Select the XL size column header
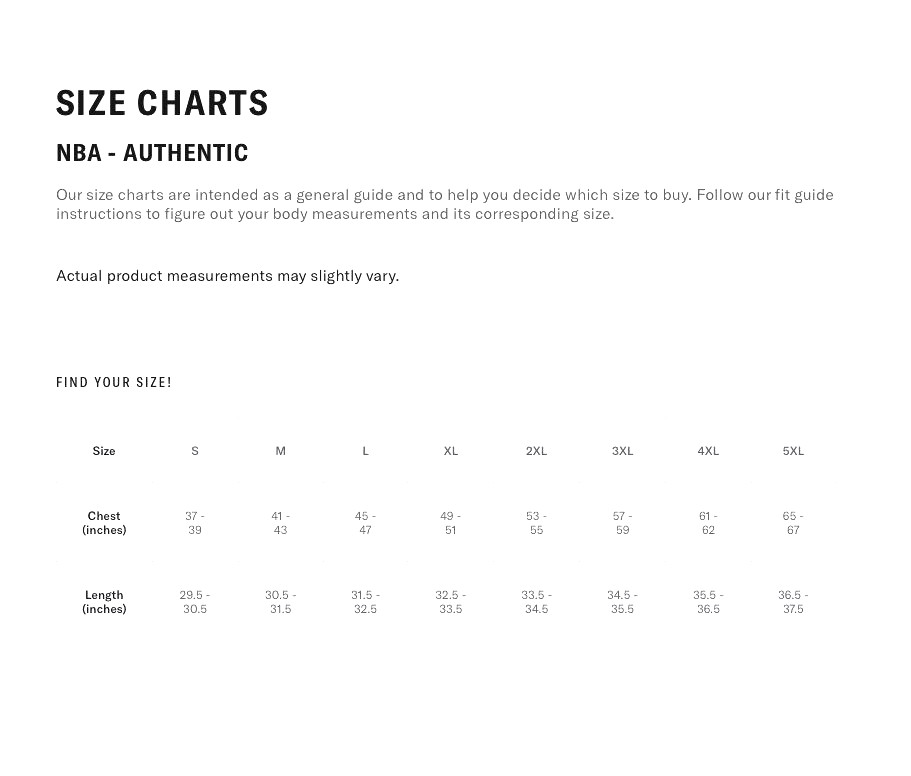This screenshot has height=776, width=911. pos(451,451)
